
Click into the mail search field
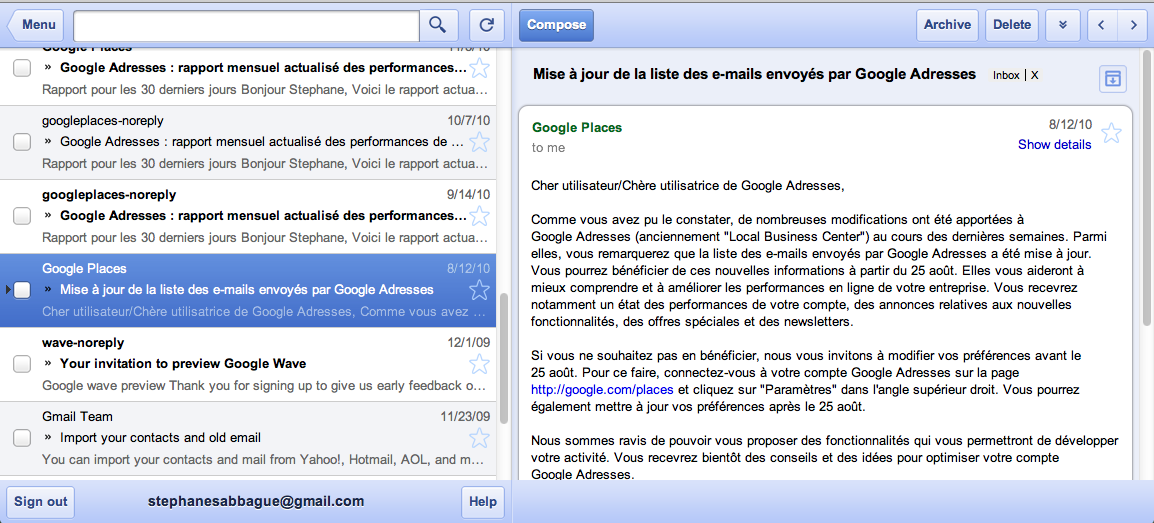coord(246,25)
